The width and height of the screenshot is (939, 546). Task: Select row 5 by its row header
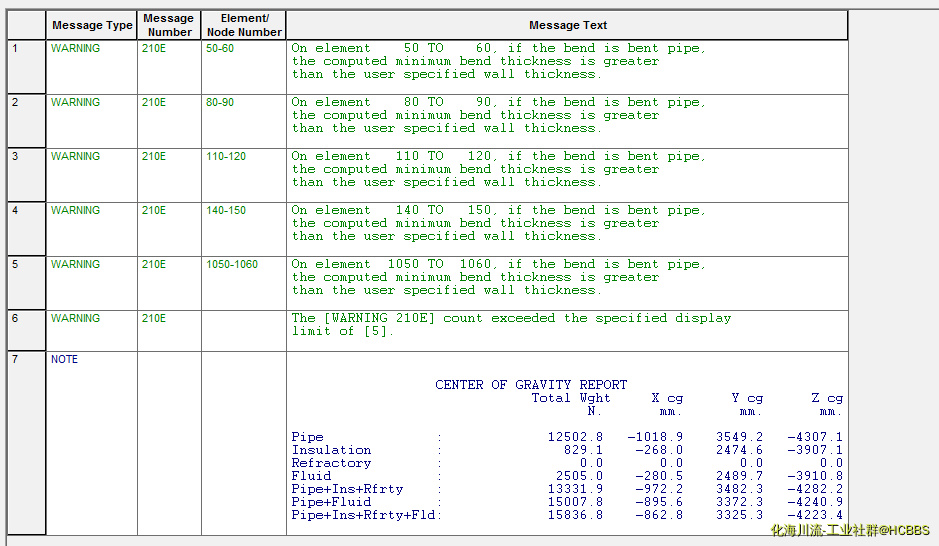pos(26,283)
